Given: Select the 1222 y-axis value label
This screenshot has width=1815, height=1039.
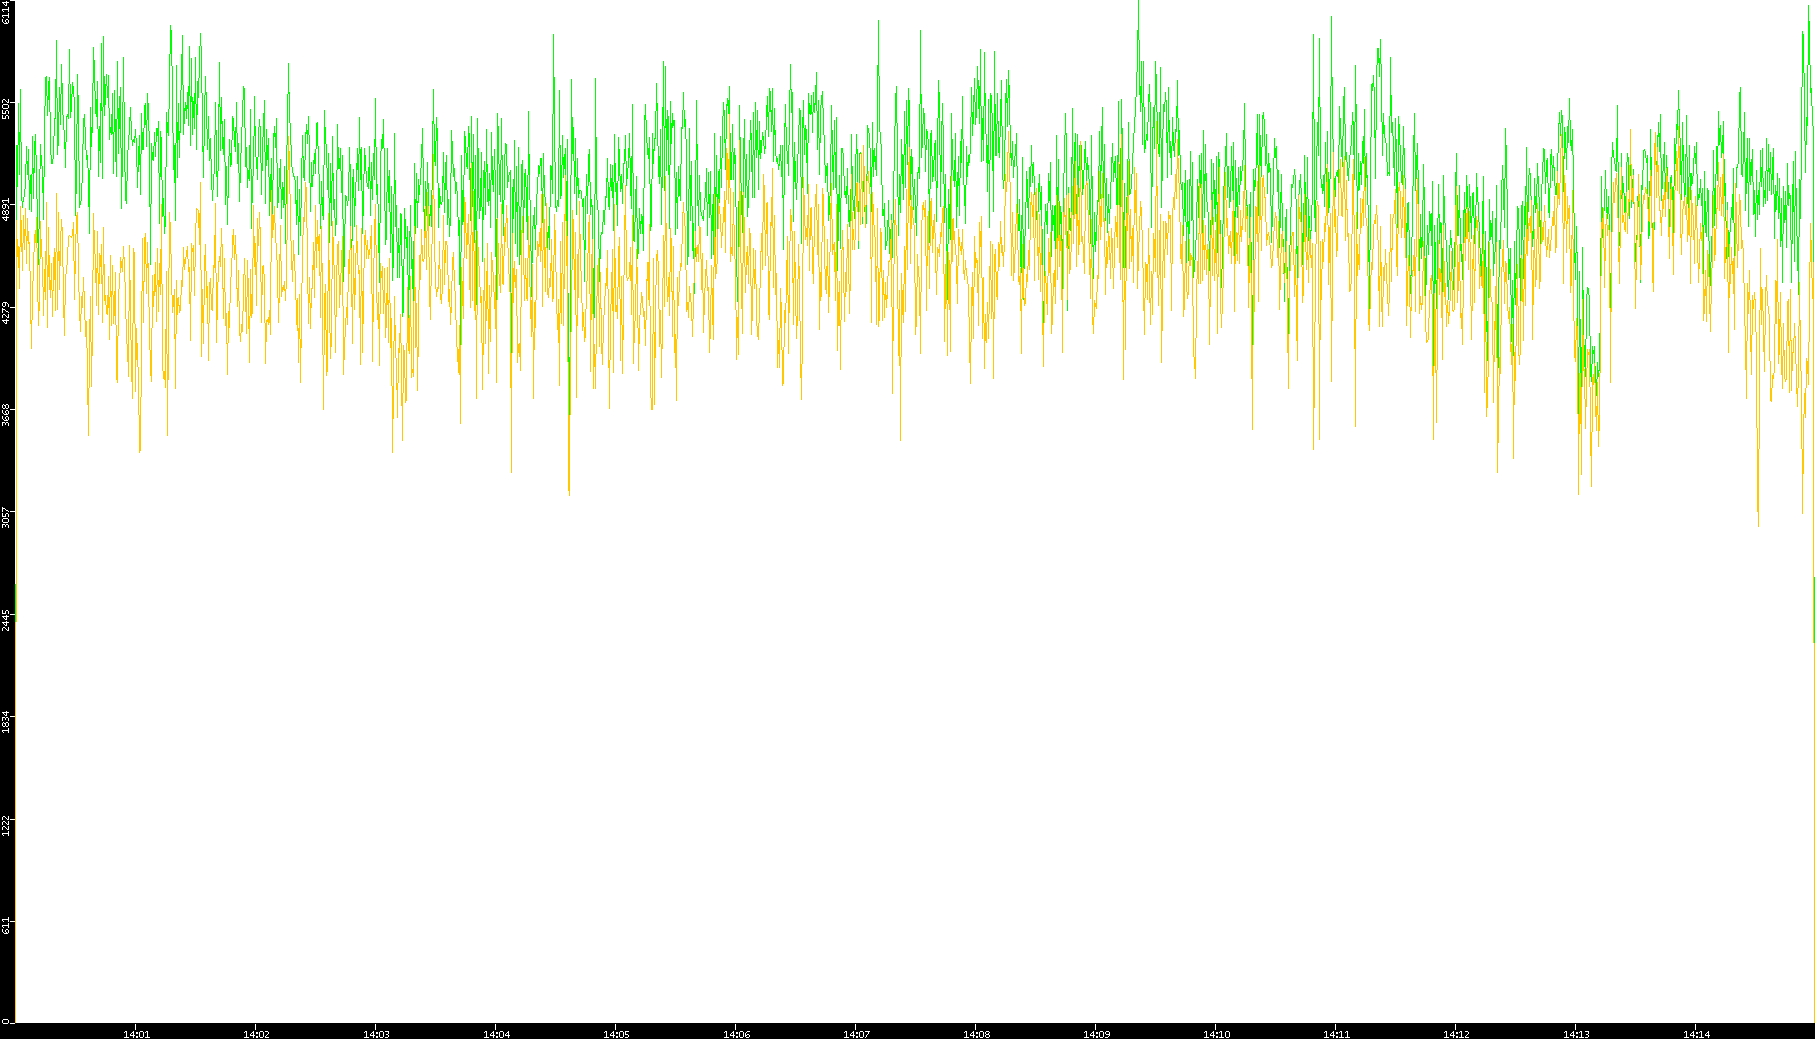Looking at the screenshot, I should point(7,824).
